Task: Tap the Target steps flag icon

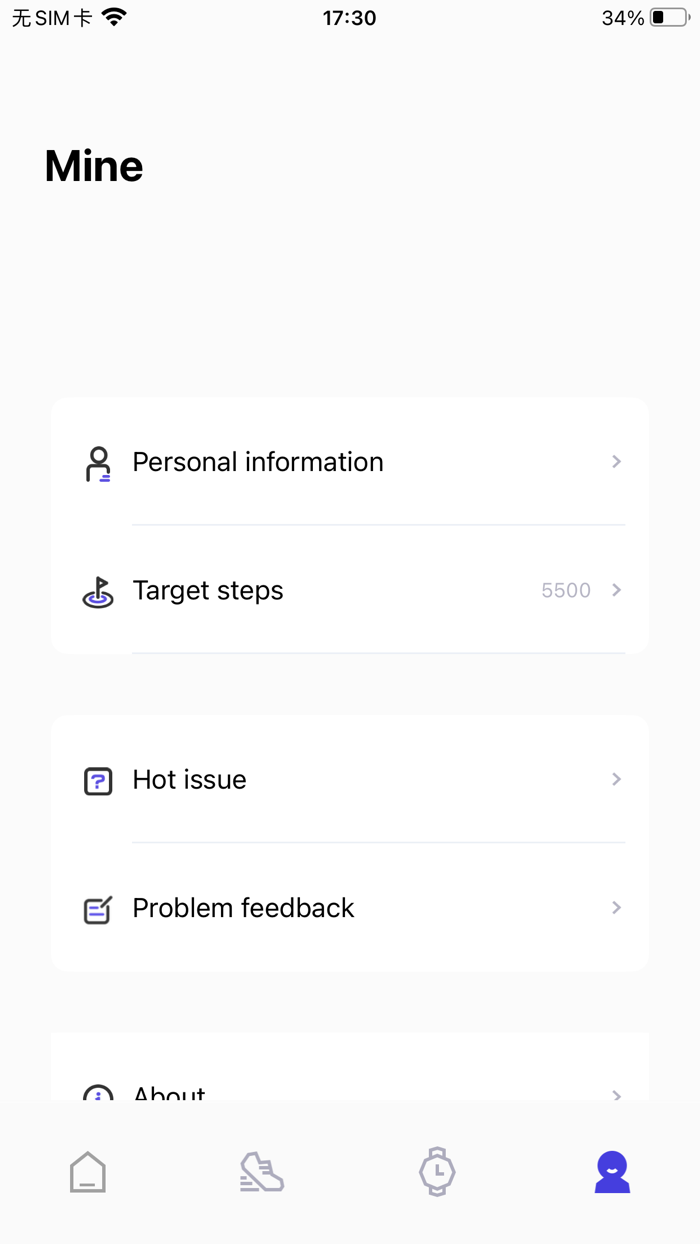Action: (98, 592)
